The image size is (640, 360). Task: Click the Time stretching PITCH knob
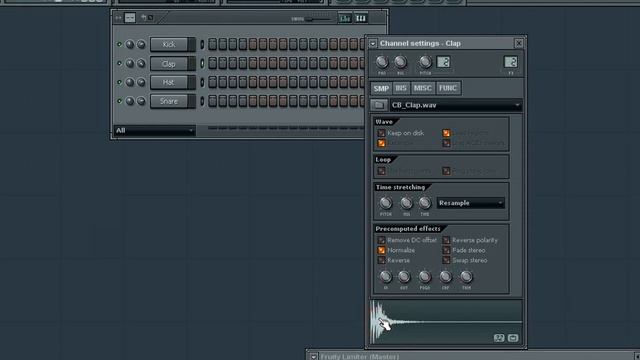coord(386,203)
